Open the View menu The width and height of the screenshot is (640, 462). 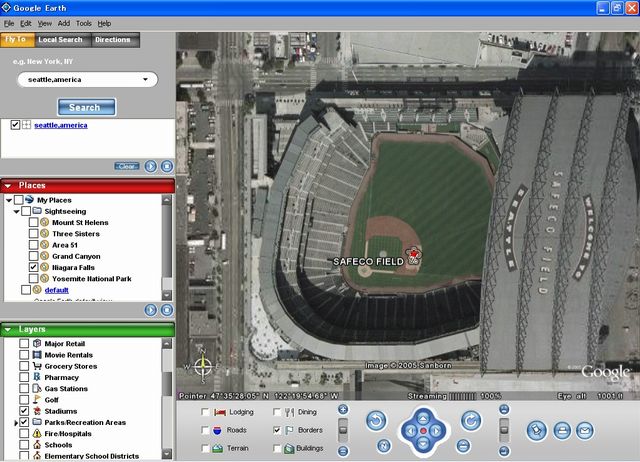click(45, 24)
